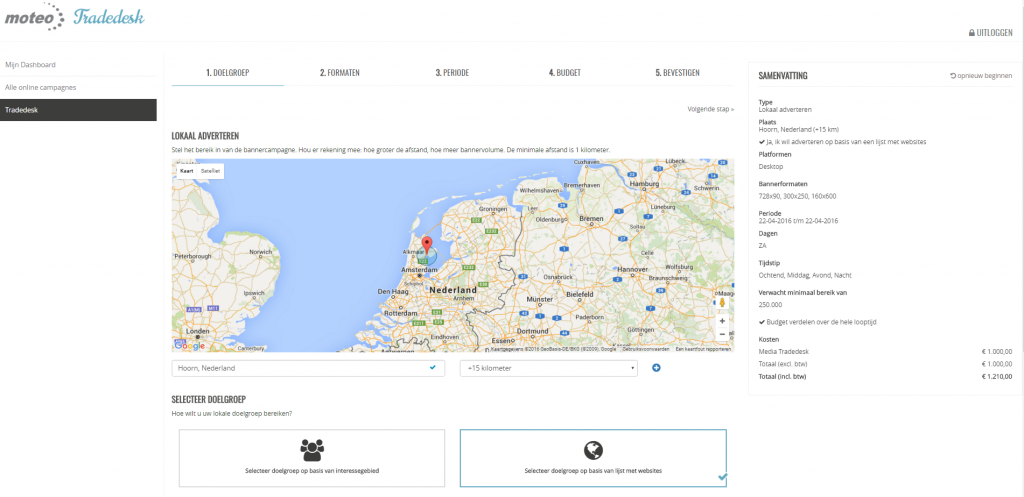The image size is (1024, 497).
Task: Click the Gebruiksvoorwaarden link on map
Action: (x=647, y=349)
